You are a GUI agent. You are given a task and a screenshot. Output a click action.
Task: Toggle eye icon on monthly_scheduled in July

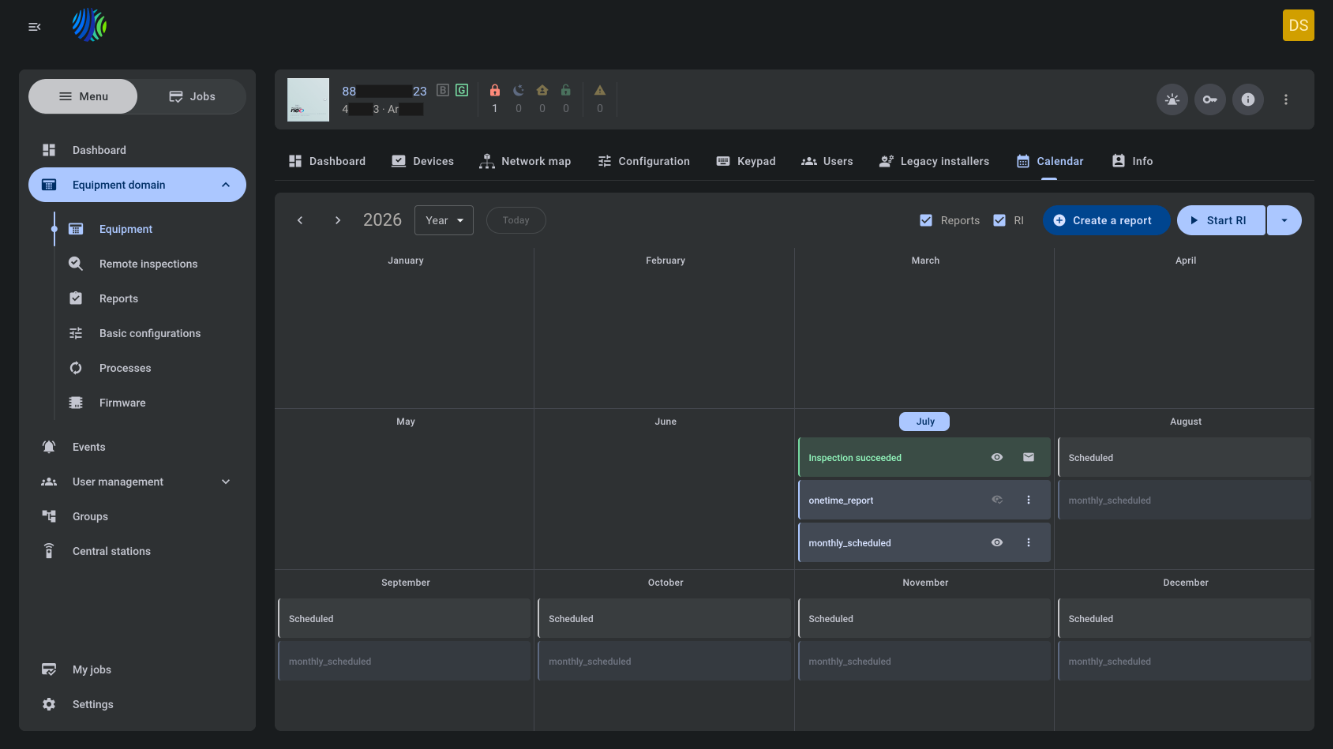tap(997, 543)
